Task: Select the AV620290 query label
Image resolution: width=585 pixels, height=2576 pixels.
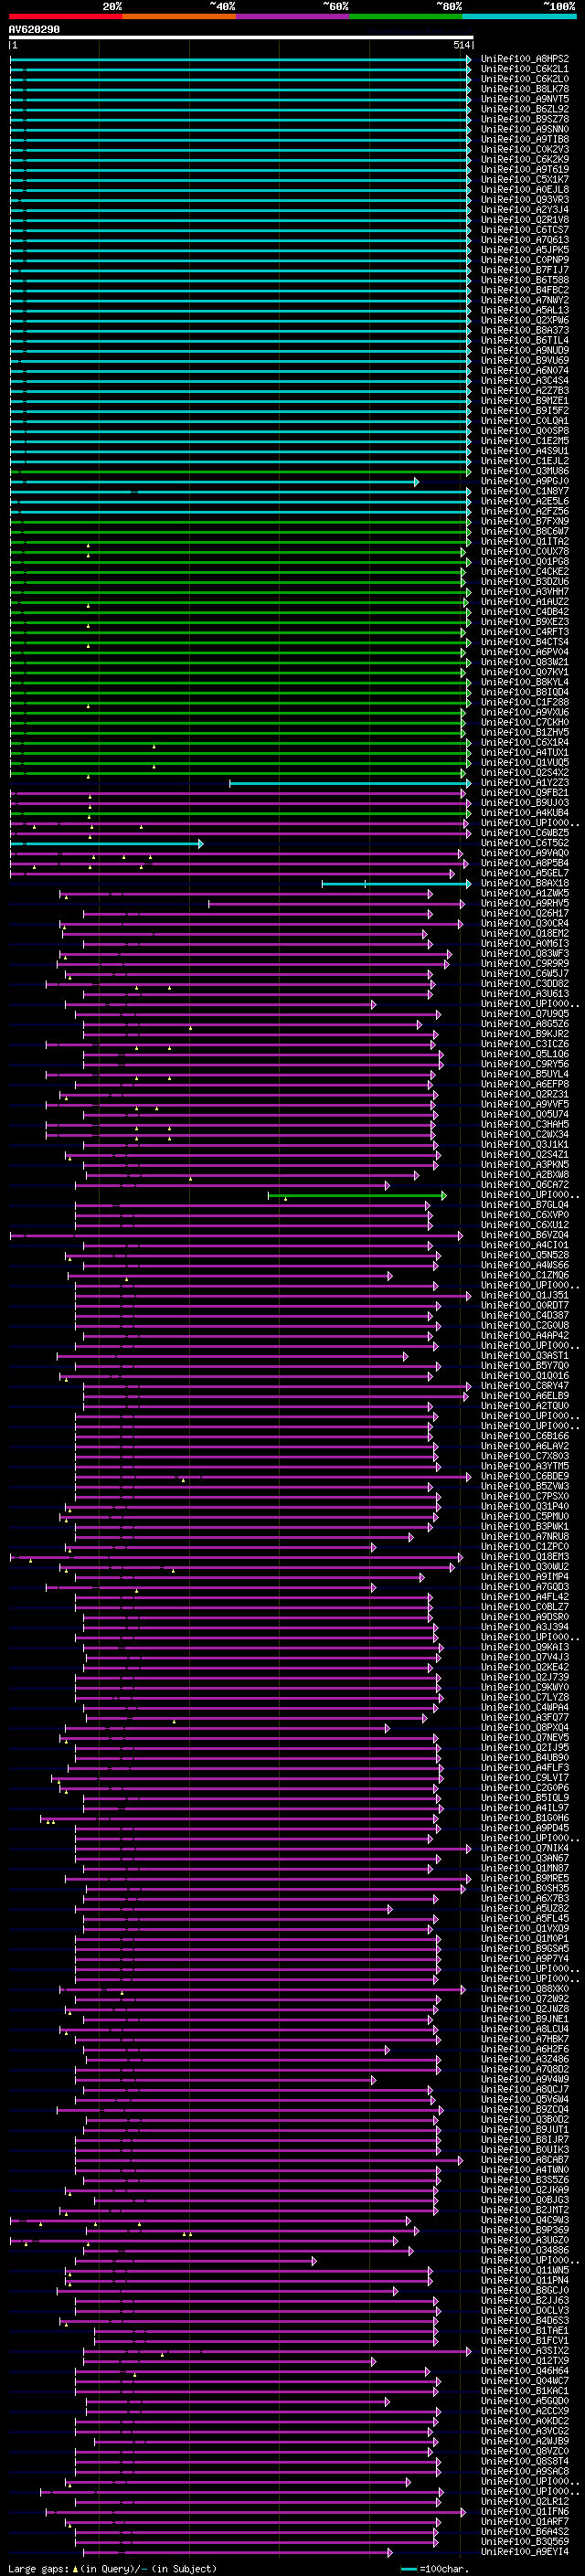Action: 34,30
